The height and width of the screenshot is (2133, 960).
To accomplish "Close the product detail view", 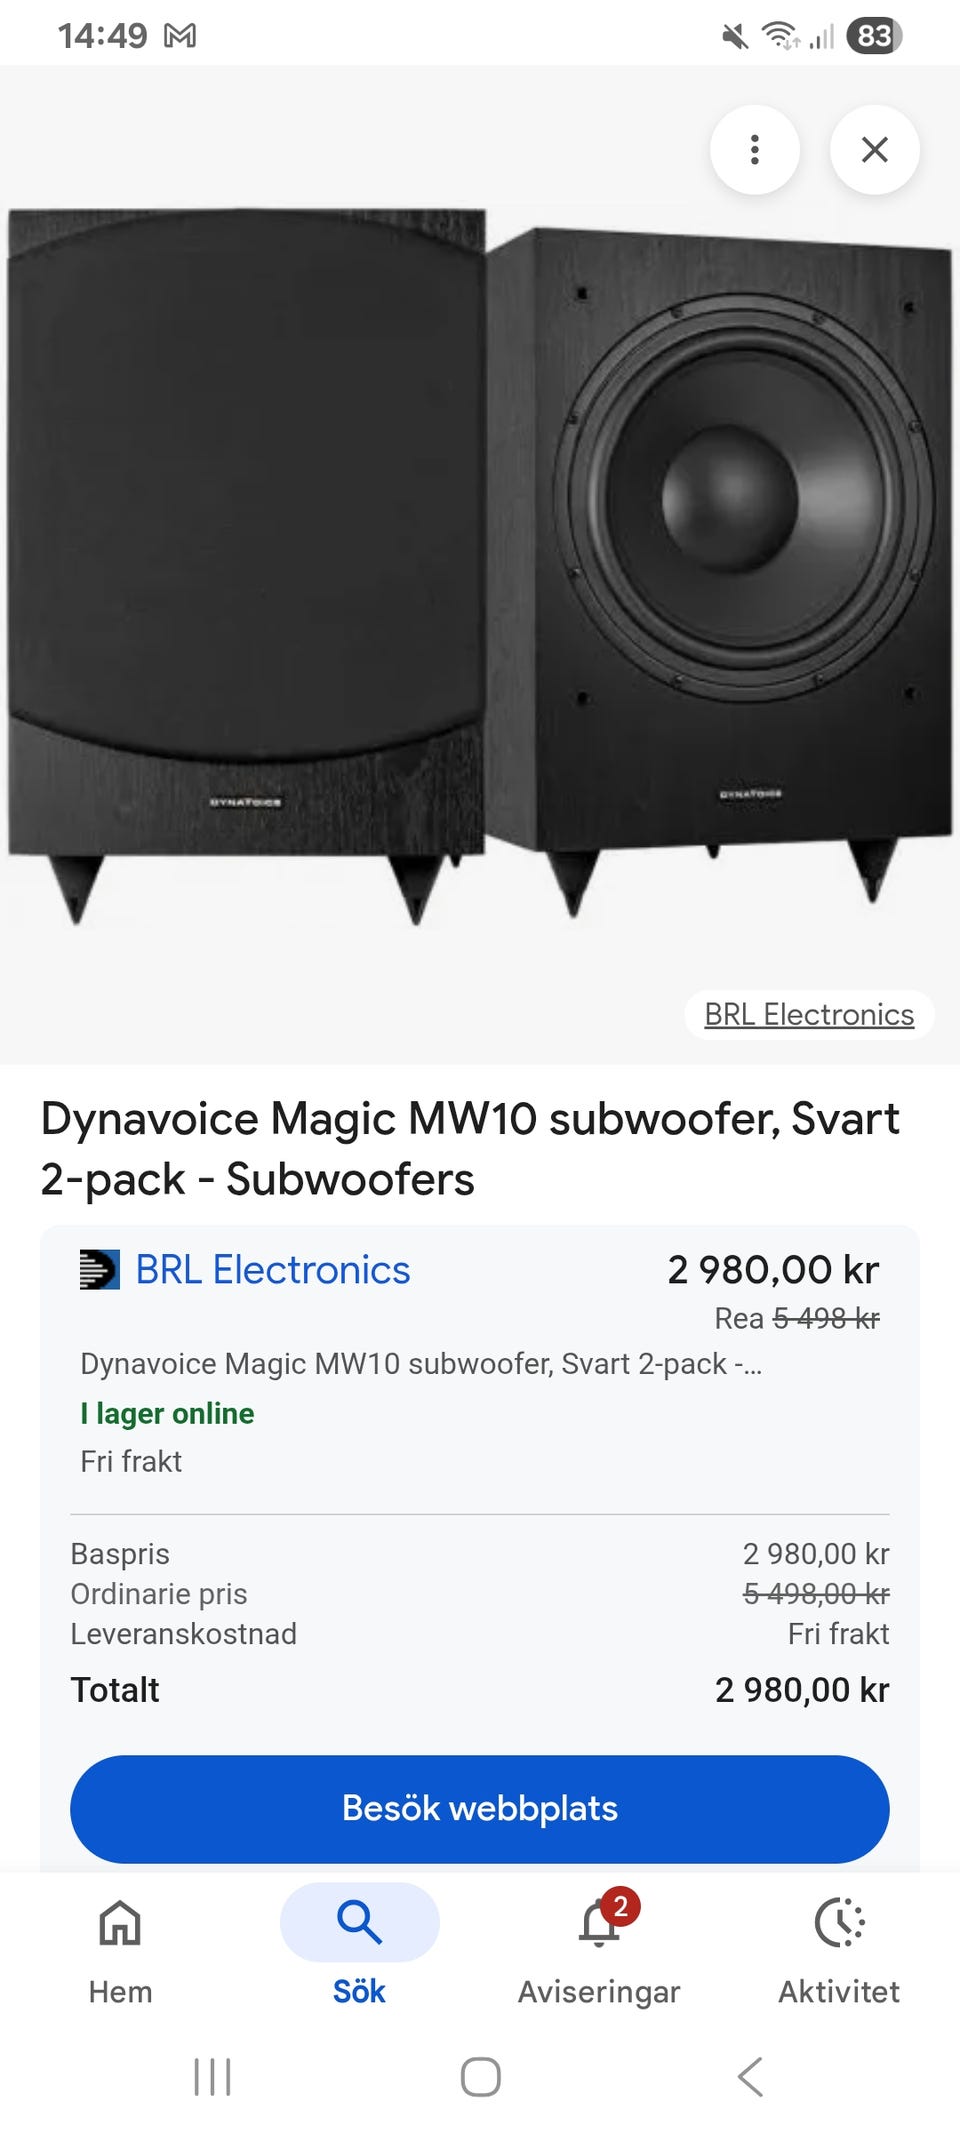I will pos(874,150).
